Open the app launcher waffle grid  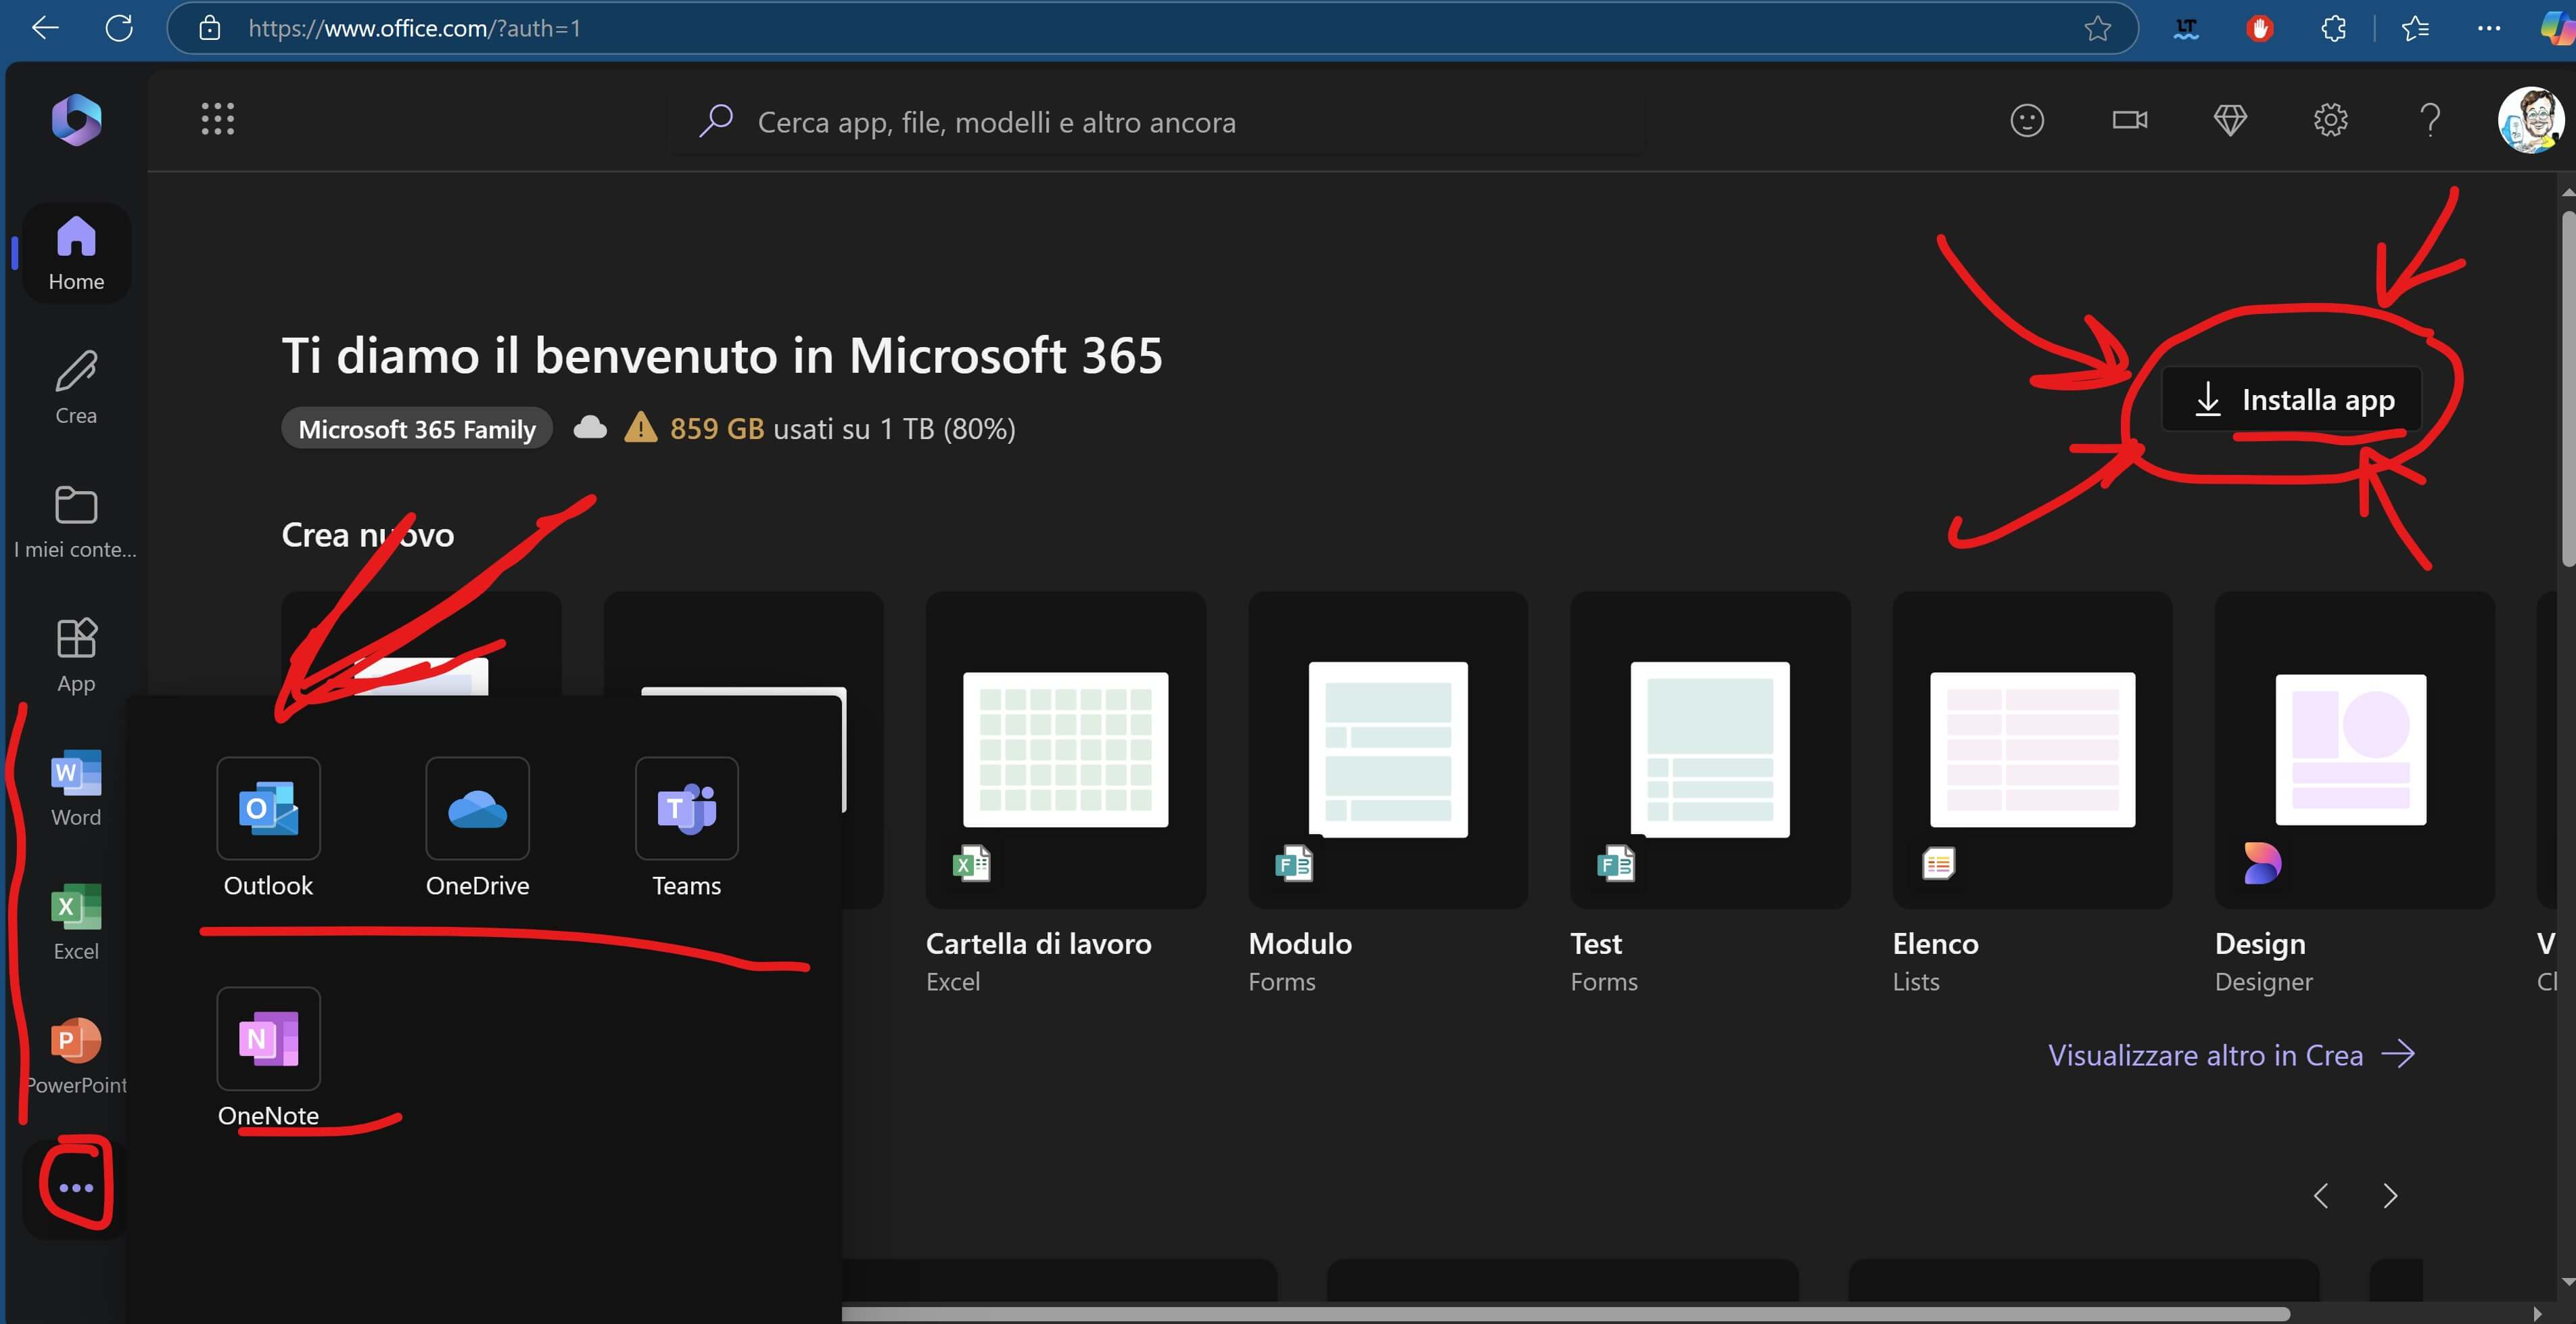(x=217, y=119)
